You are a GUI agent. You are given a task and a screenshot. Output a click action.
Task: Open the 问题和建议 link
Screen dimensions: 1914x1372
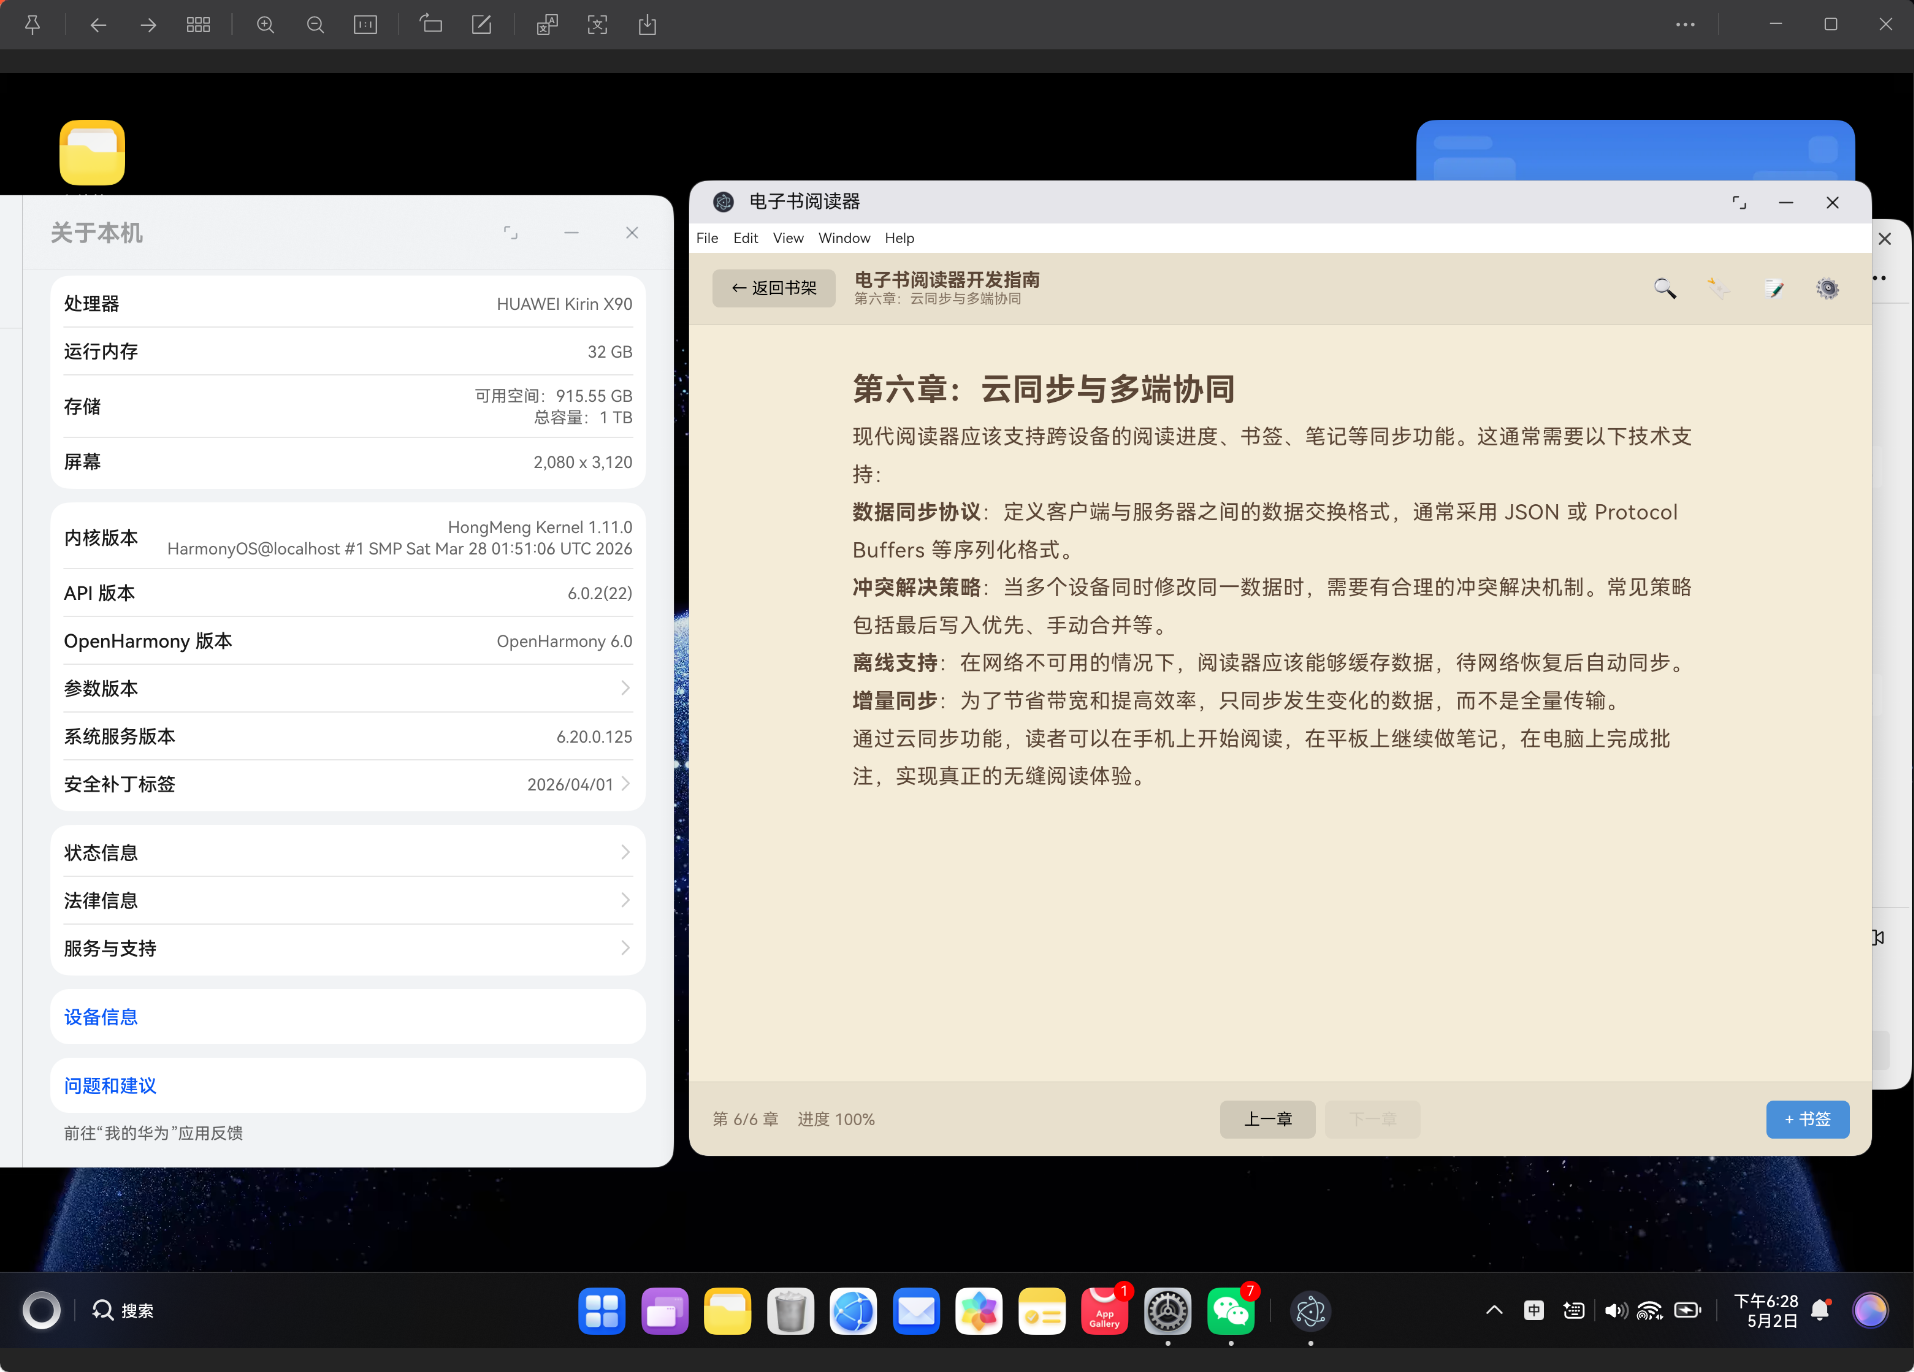110,1086
